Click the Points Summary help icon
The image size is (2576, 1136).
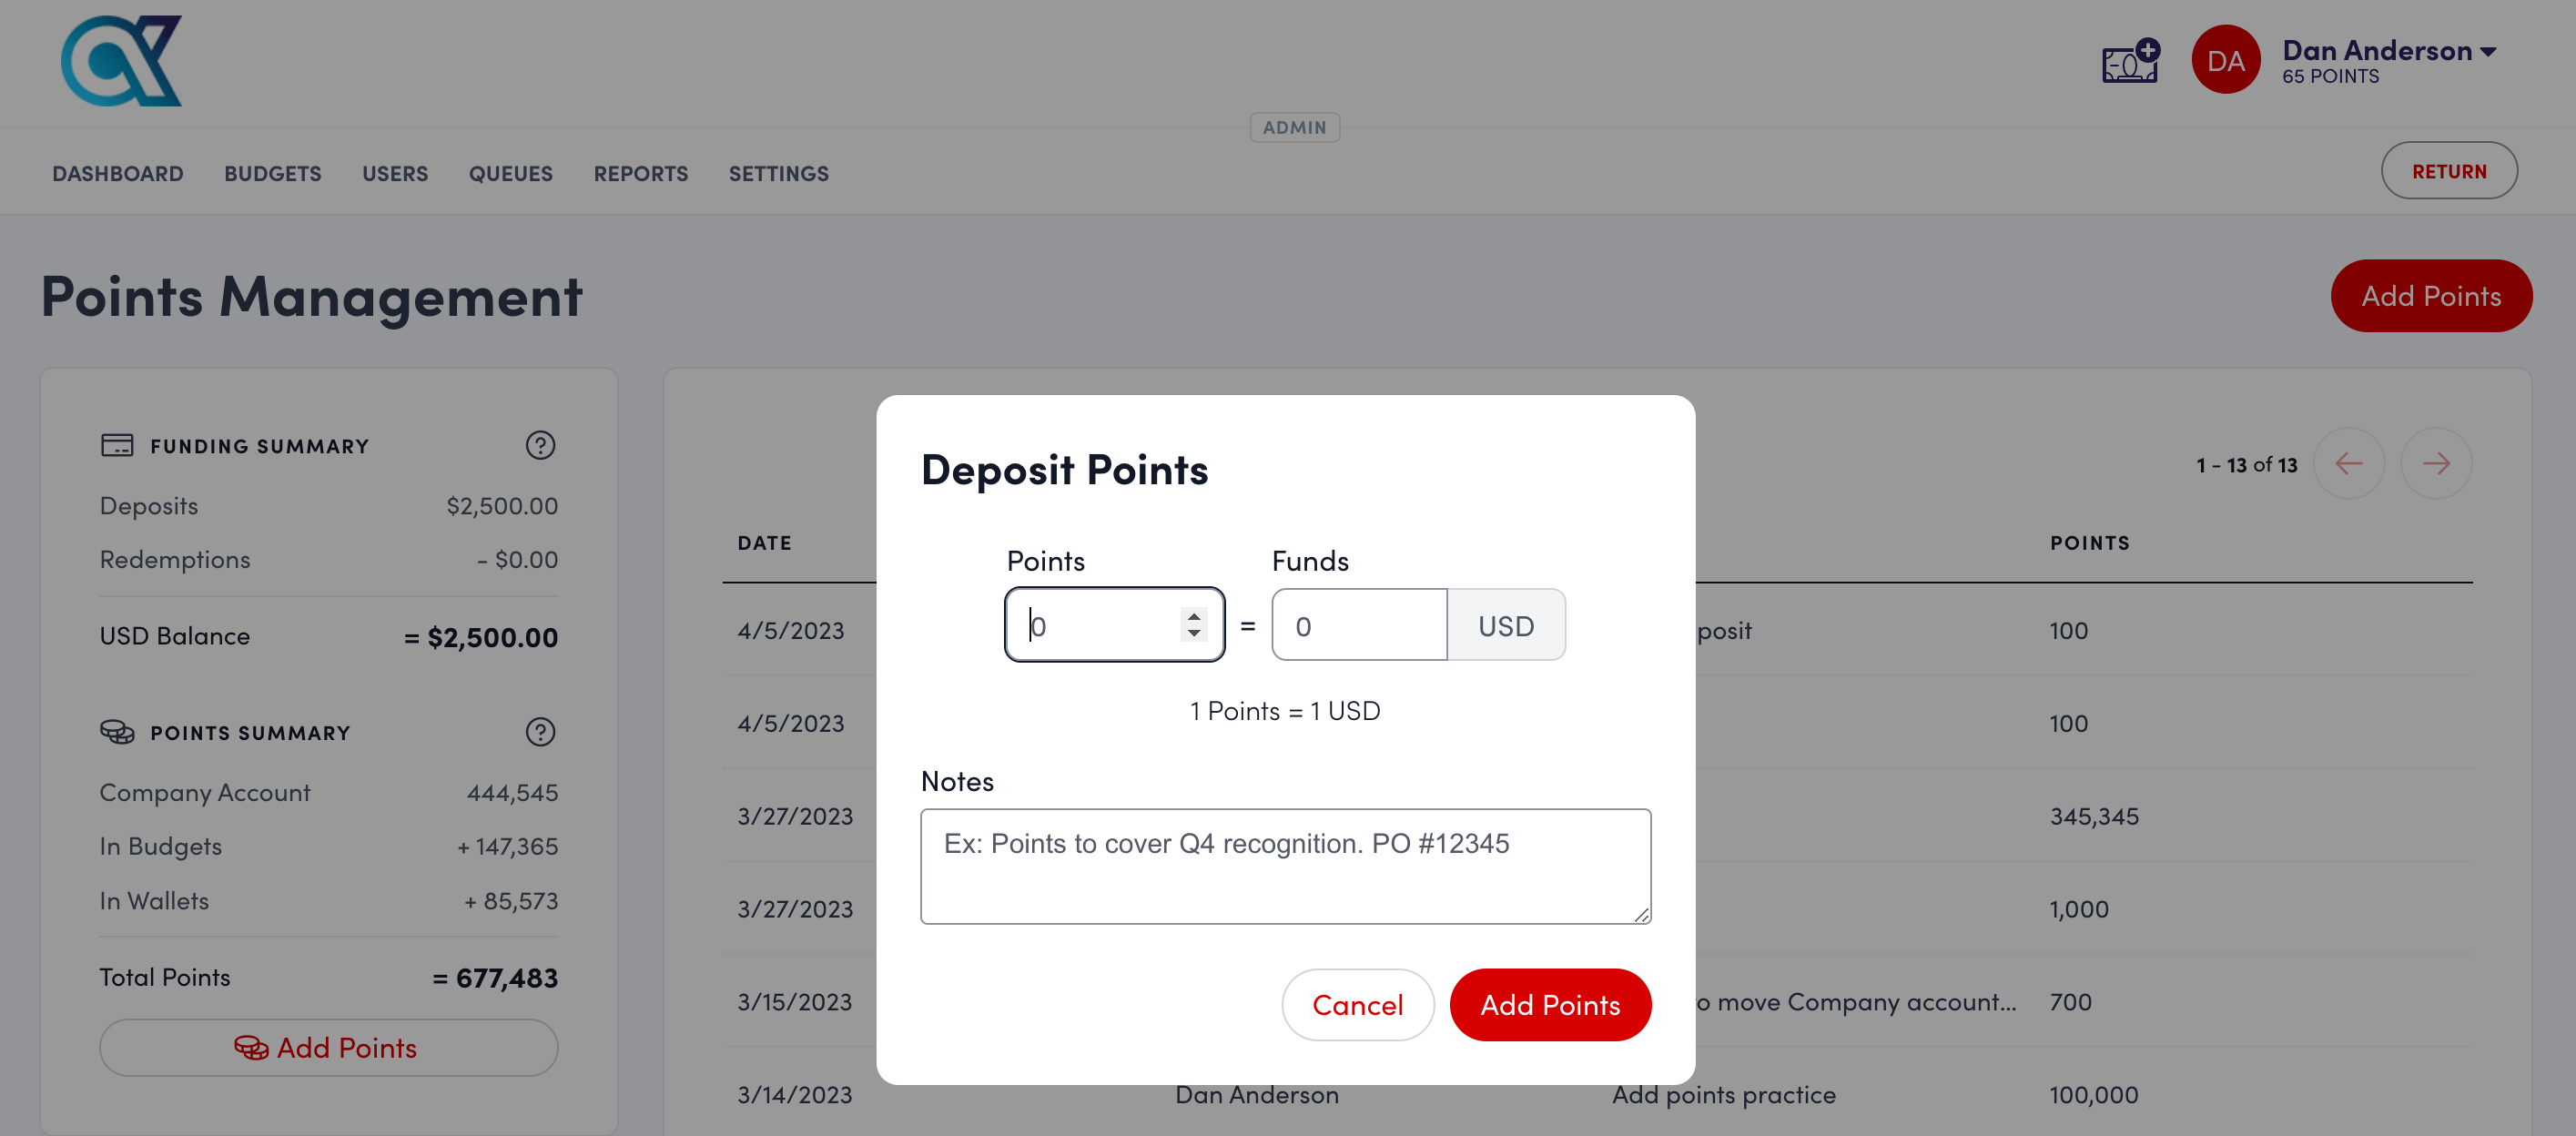(x=540, y=731)
